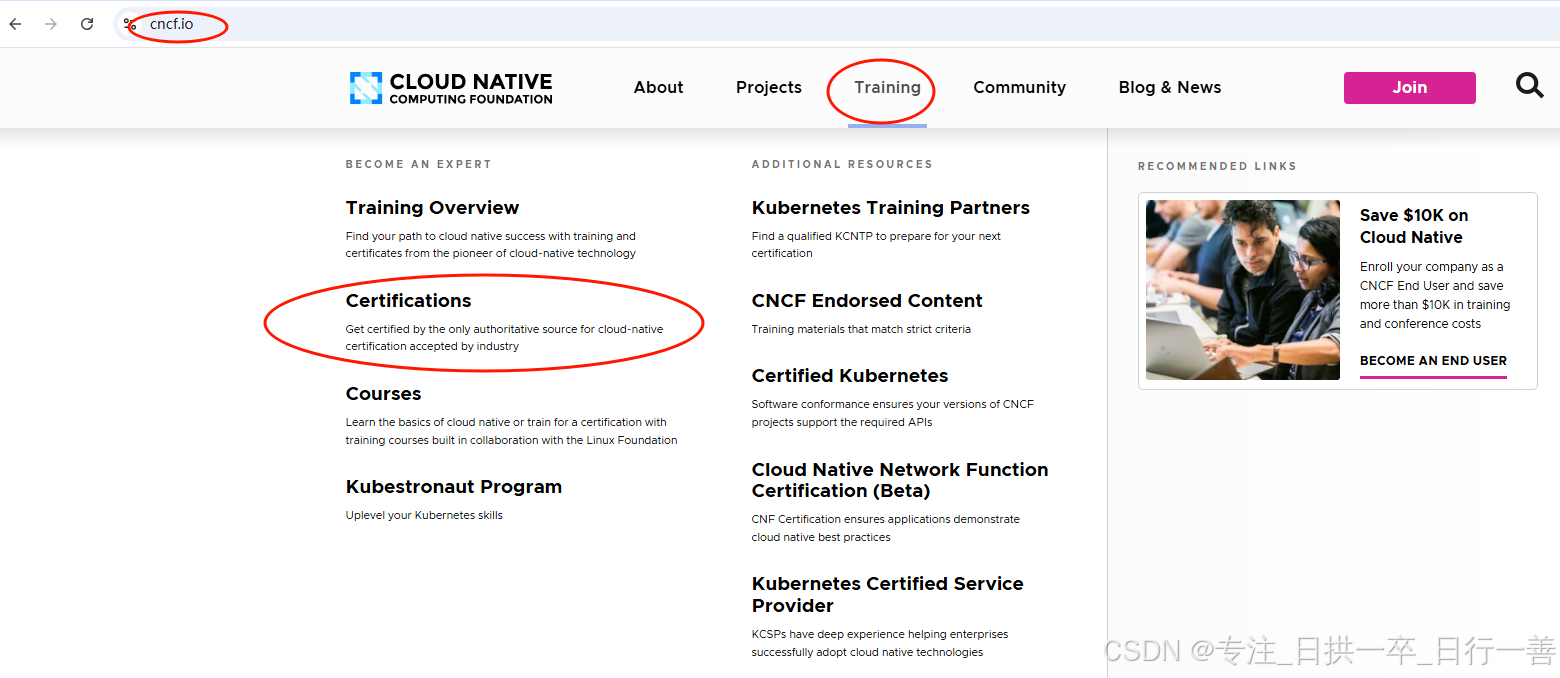
Task: Select Kubernetes Training Partners link
Action: click(890, 207)
